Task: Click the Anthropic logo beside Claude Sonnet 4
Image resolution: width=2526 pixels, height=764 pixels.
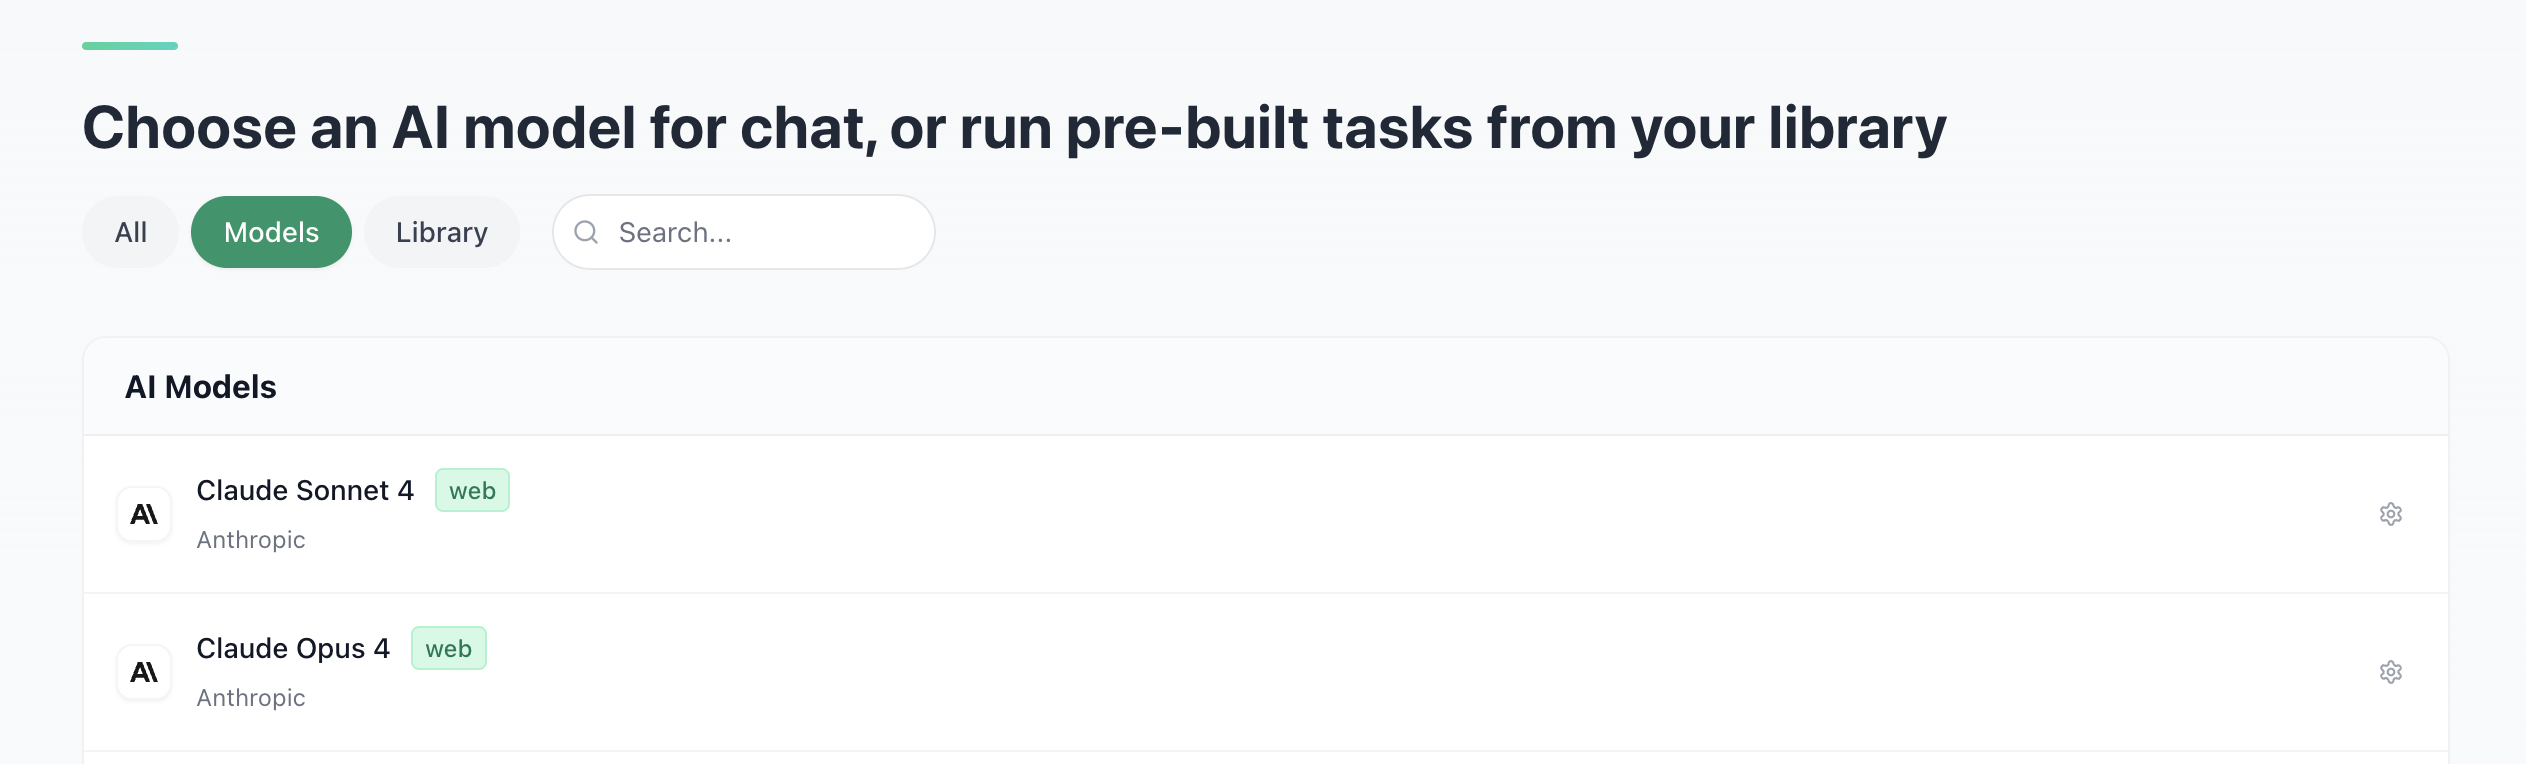Action: (144, 514)
